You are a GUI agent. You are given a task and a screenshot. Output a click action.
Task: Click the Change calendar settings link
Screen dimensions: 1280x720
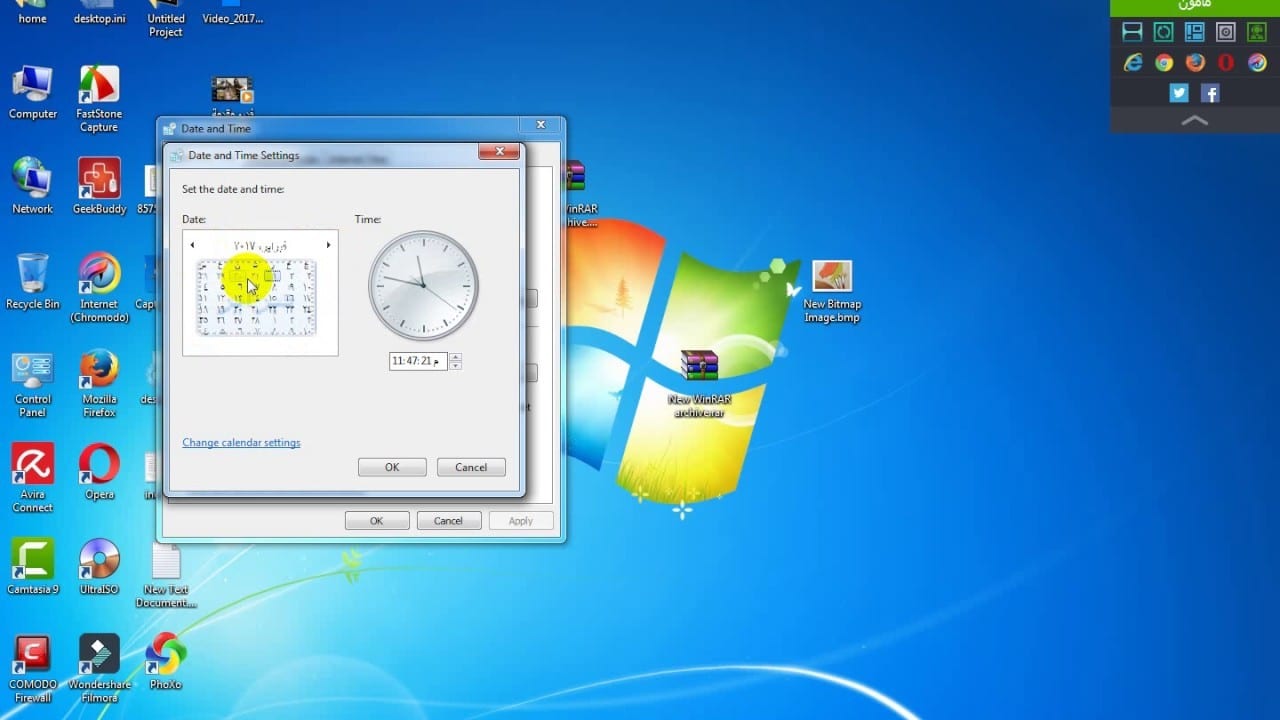tap(241, 443)
